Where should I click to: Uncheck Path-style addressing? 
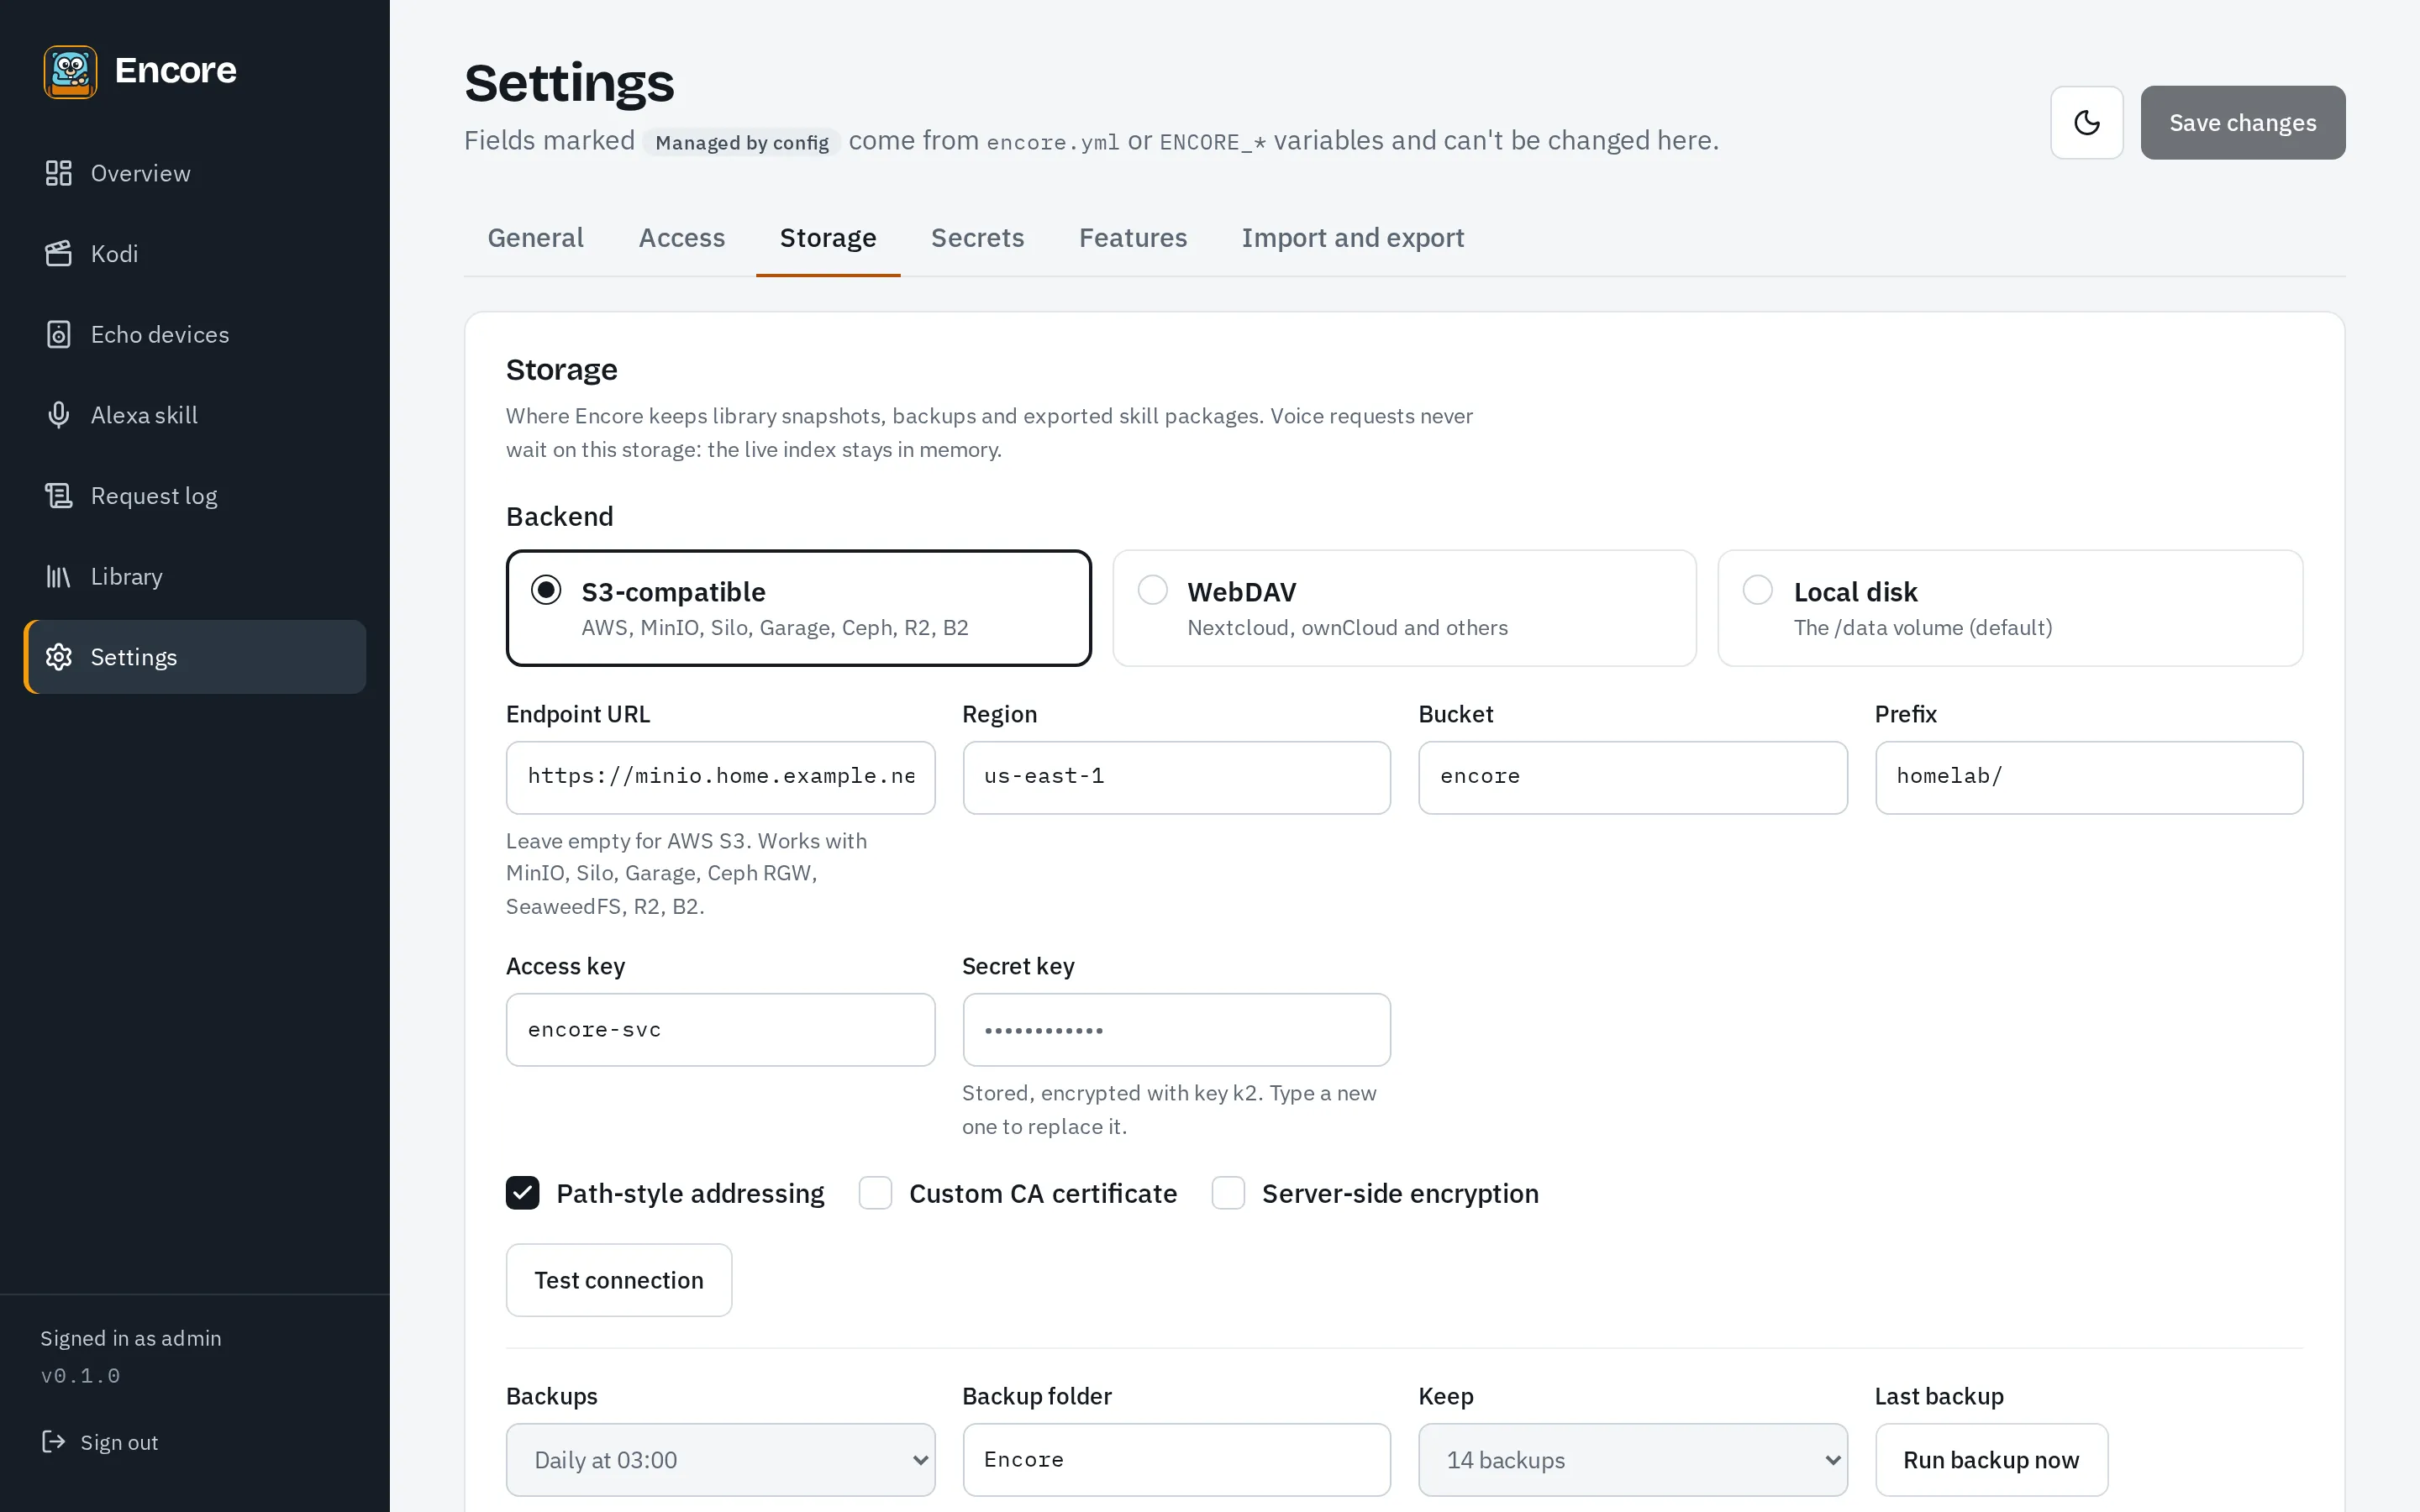522,1193
